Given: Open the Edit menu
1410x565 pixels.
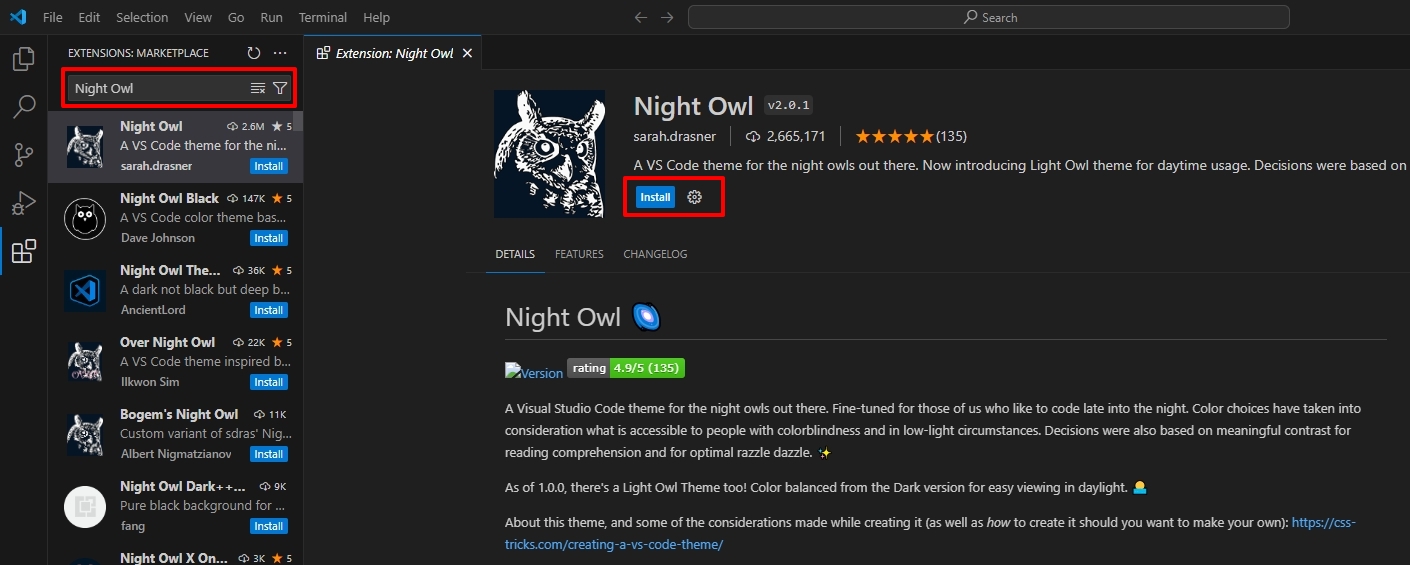Looking at the screenshot, I should (89, 17).
